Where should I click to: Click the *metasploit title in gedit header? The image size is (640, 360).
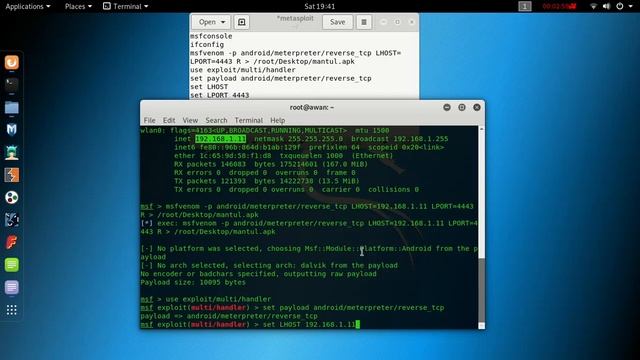[295, 19]
